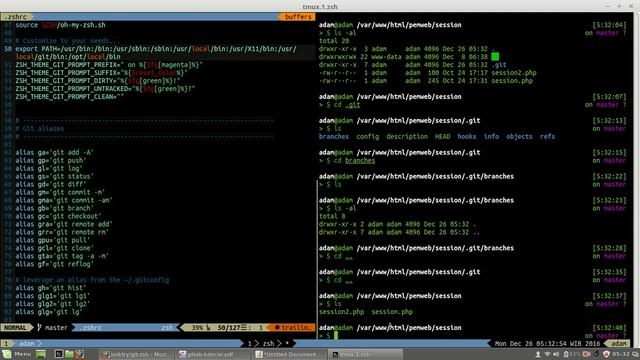This screenshot has height=360, width=640.
Task: Open the green file manager folder icon
Action: click(x=69, y=354)
